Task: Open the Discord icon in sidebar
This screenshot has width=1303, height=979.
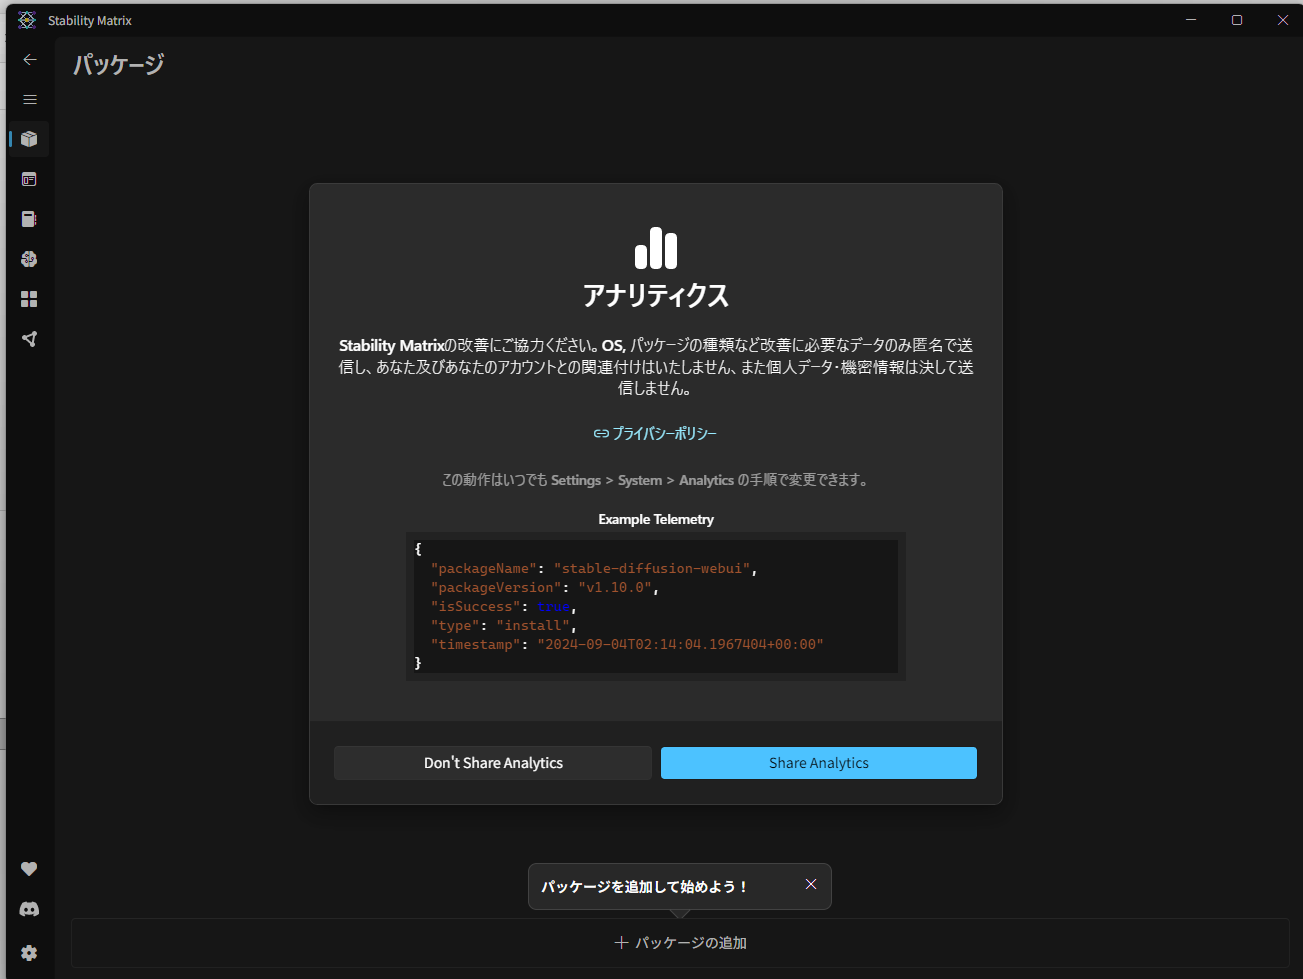Action: coord(29,909)
